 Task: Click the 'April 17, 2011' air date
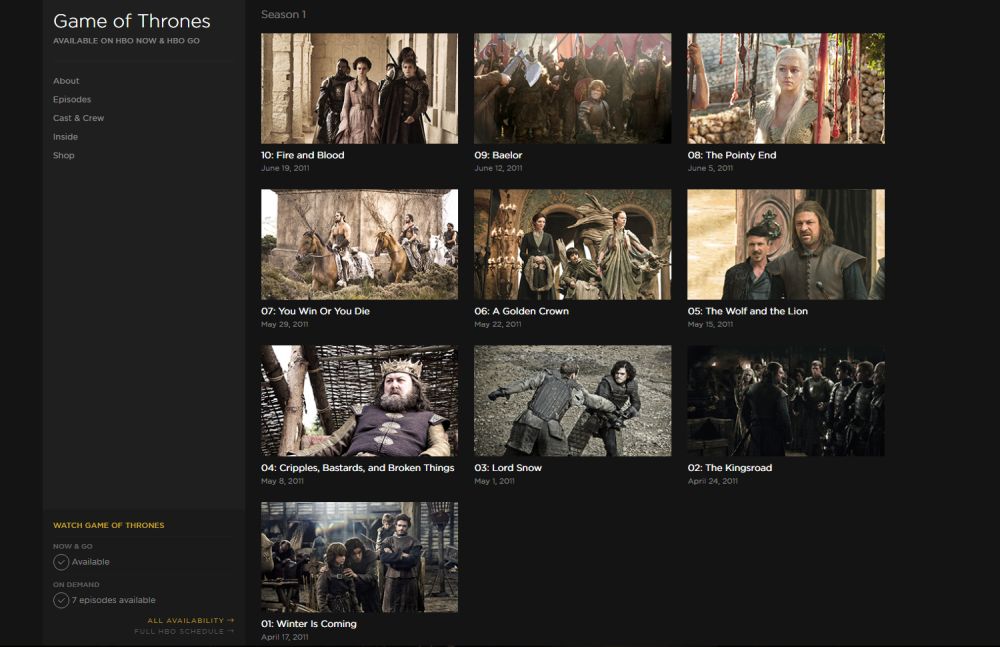284,637
